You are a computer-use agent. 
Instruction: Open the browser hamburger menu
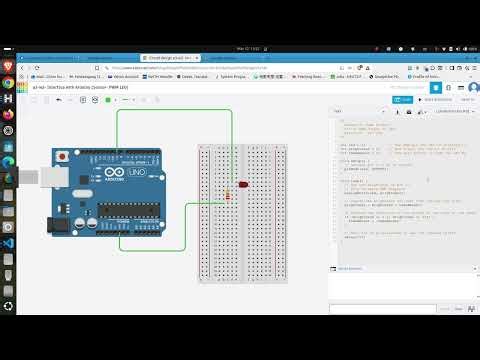click(475, 68)
